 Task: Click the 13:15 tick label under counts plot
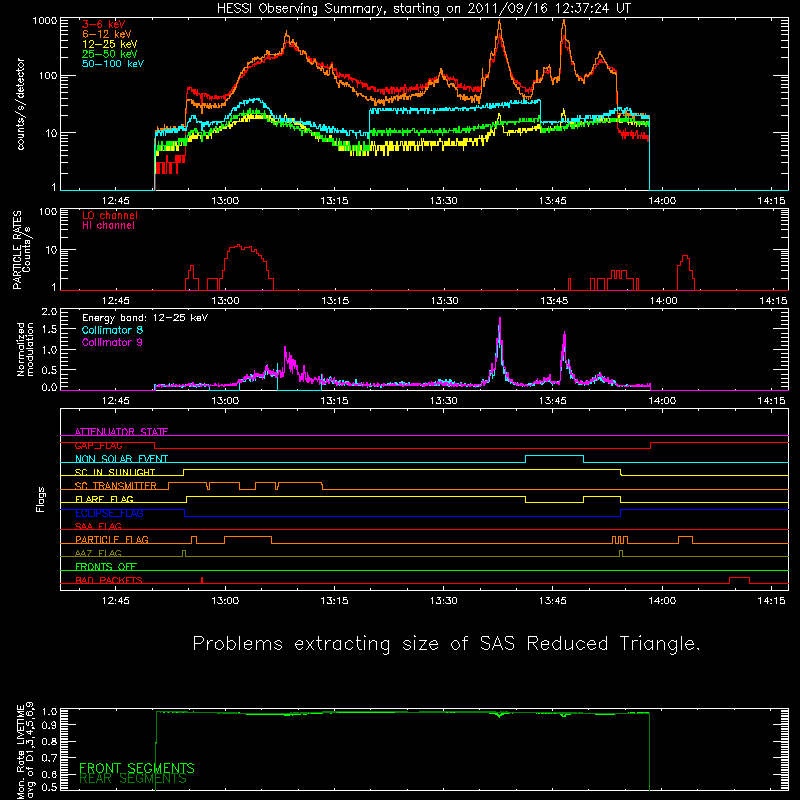[334, 201]
